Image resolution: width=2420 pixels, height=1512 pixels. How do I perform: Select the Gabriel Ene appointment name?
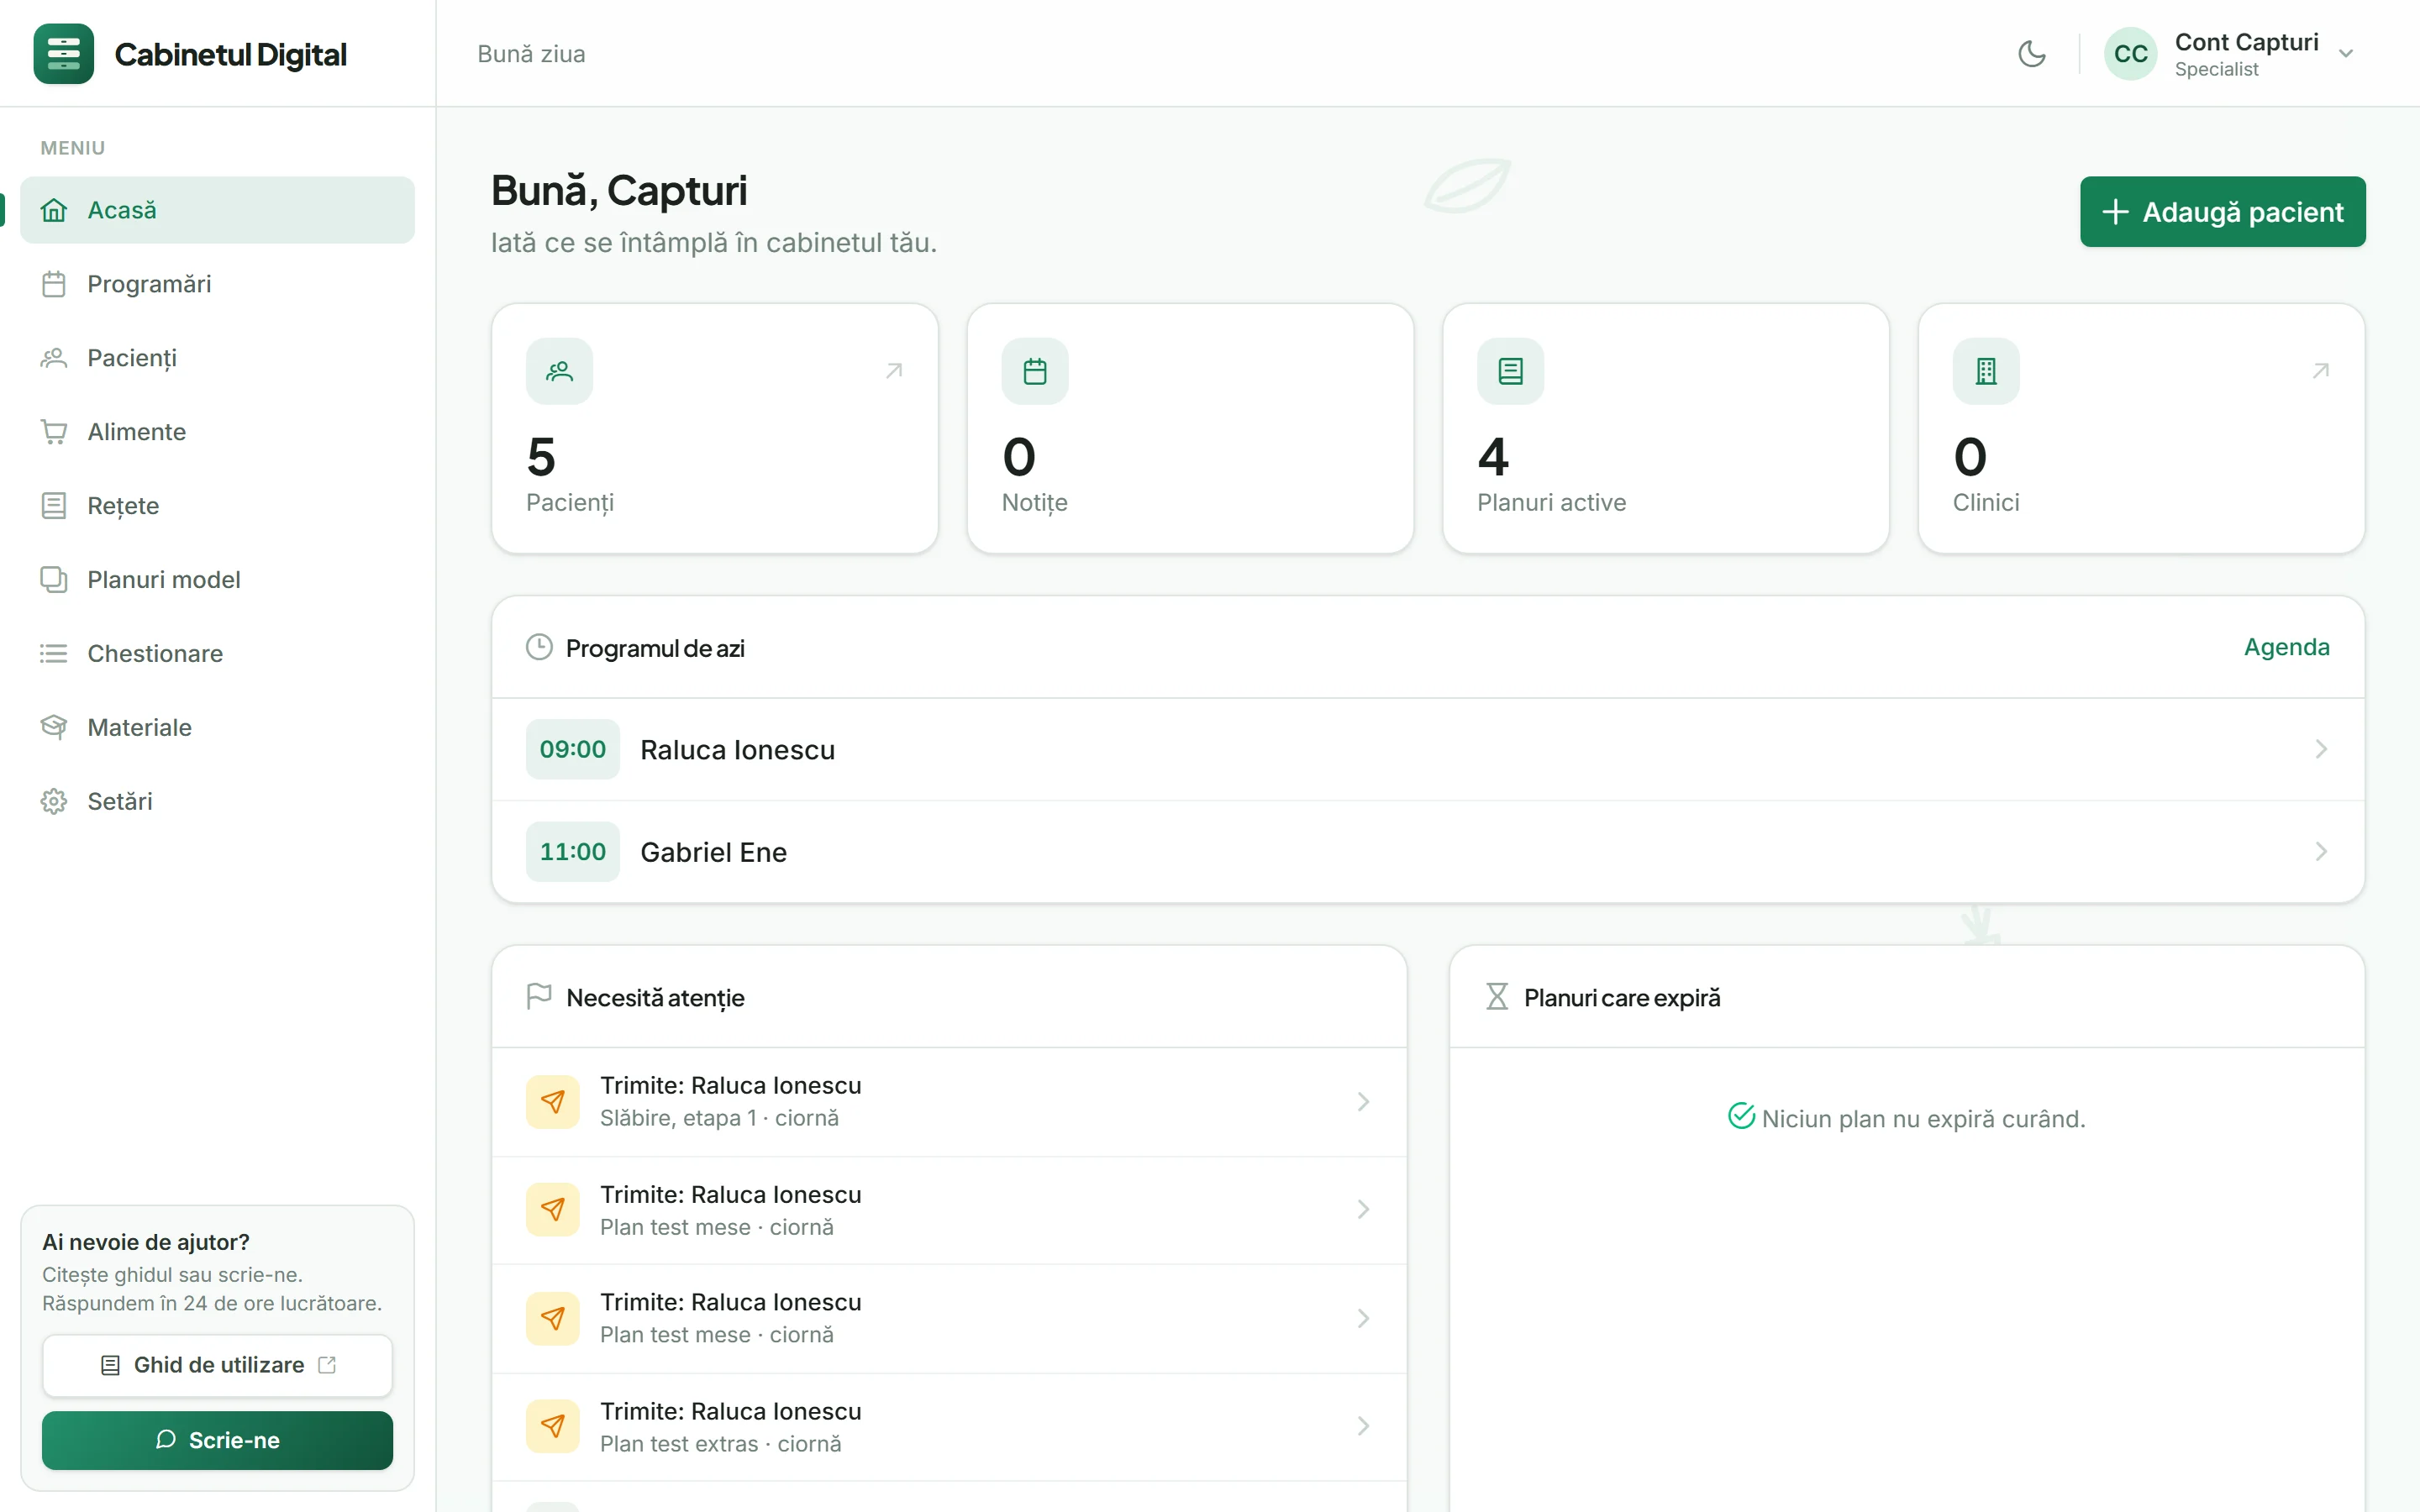714,852
